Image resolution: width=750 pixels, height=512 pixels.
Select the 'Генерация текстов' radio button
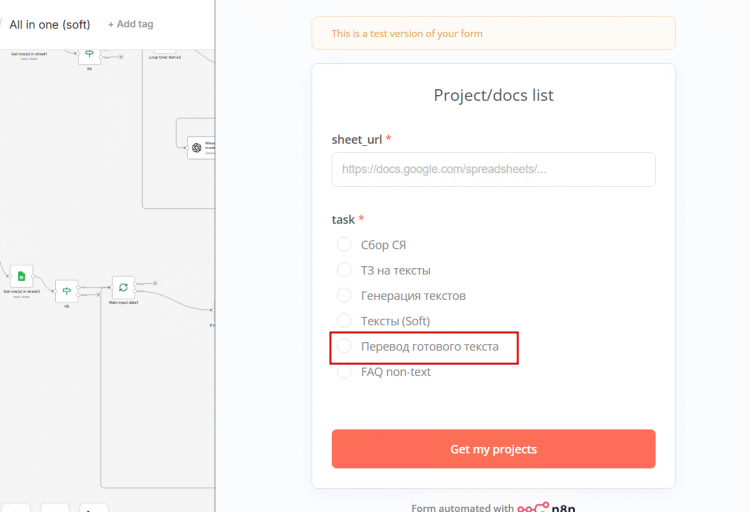pos(344,295)
